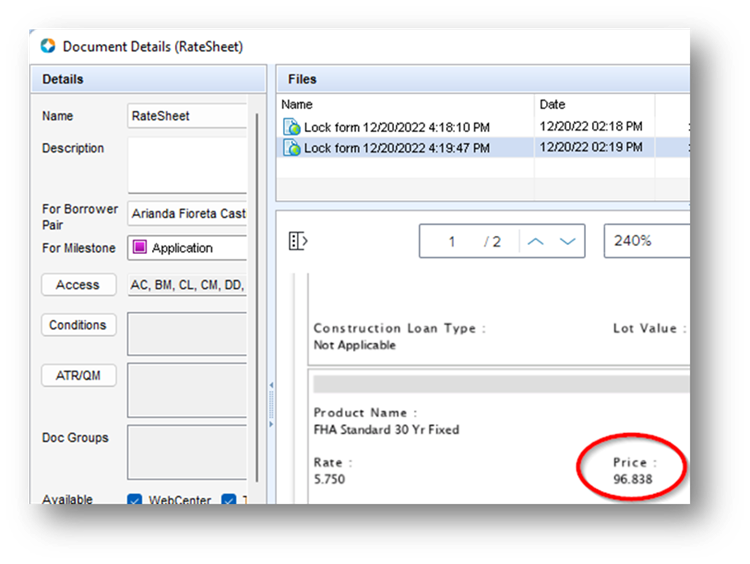Click the For Borrower Pair field
This screenshot has width=750, height=564.
[x=187, y=213]
